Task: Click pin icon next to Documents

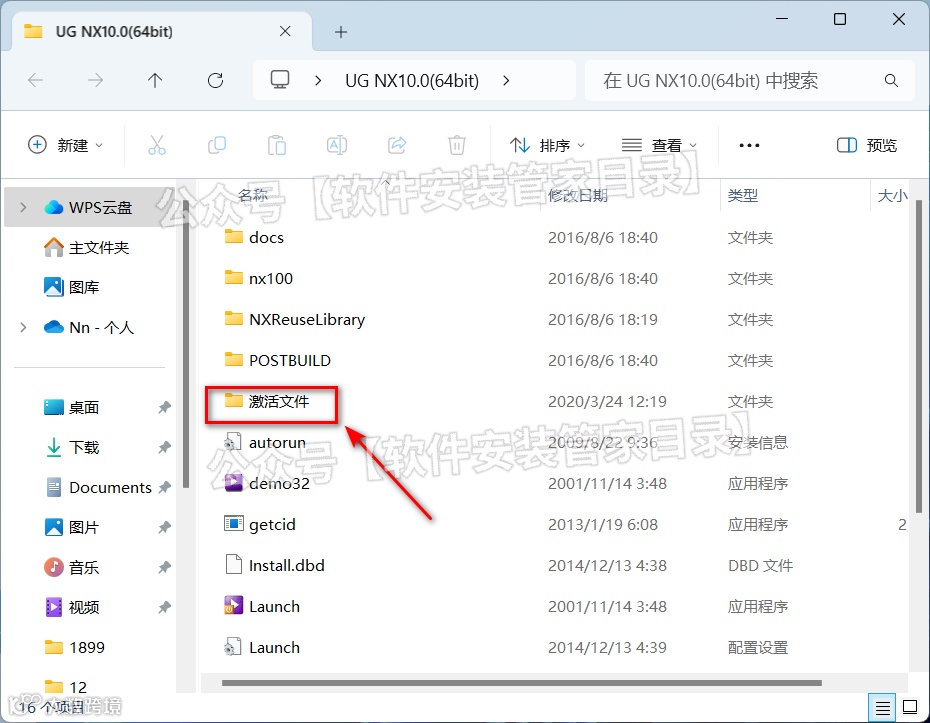Action: 164,488
